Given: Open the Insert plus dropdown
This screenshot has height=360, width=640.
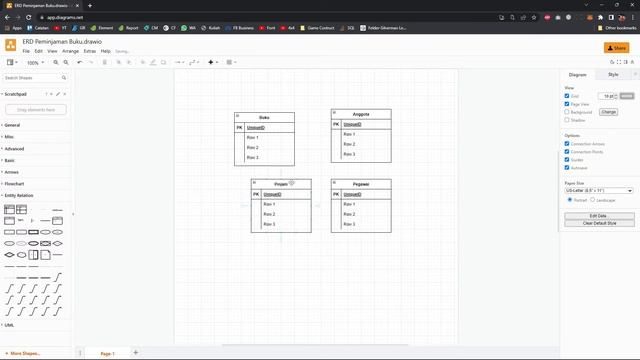Looking at the screenshot, I should pos(213,62).
